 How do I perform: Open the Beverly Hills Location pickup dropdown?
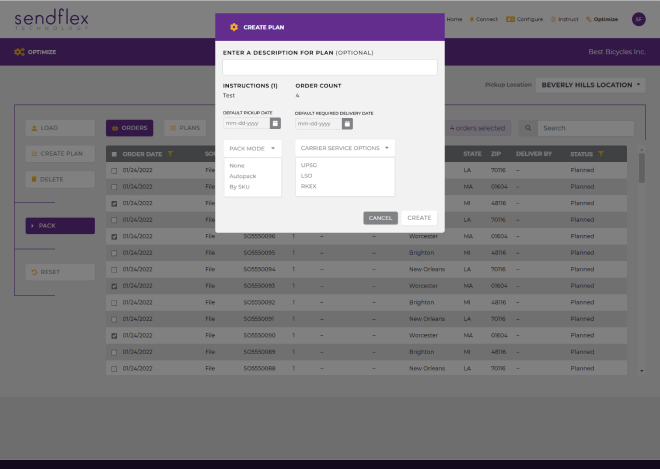593,85
